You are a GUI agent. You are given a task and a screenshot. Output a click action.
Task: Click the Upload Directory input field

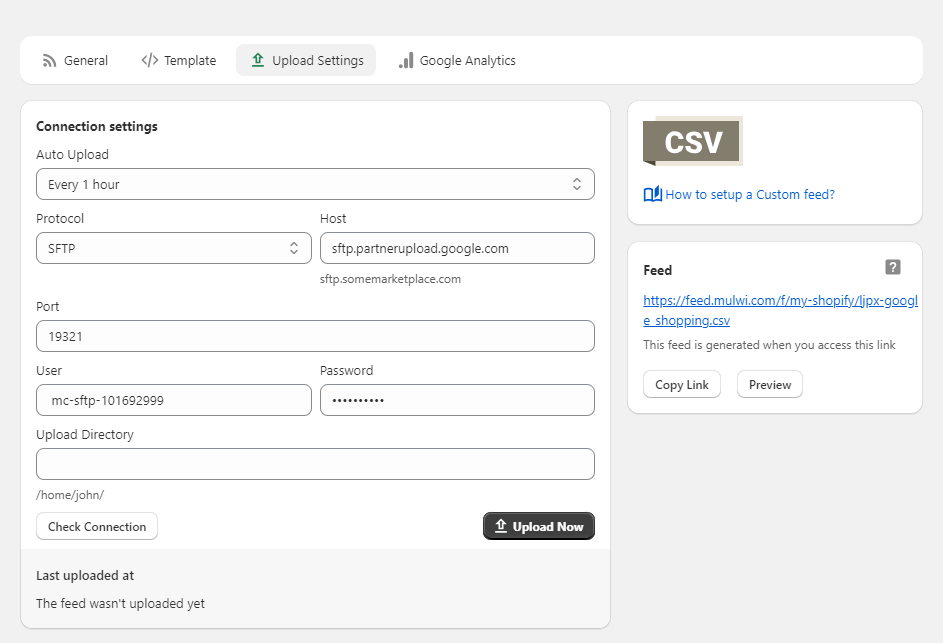tap(315, 464)
